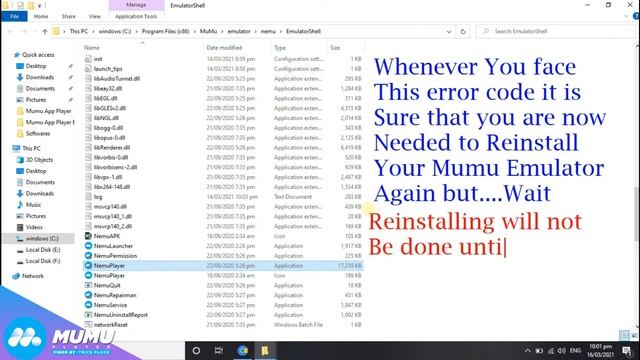Select the NemuService application icon

pyautogui.click(x=88, y=305)
